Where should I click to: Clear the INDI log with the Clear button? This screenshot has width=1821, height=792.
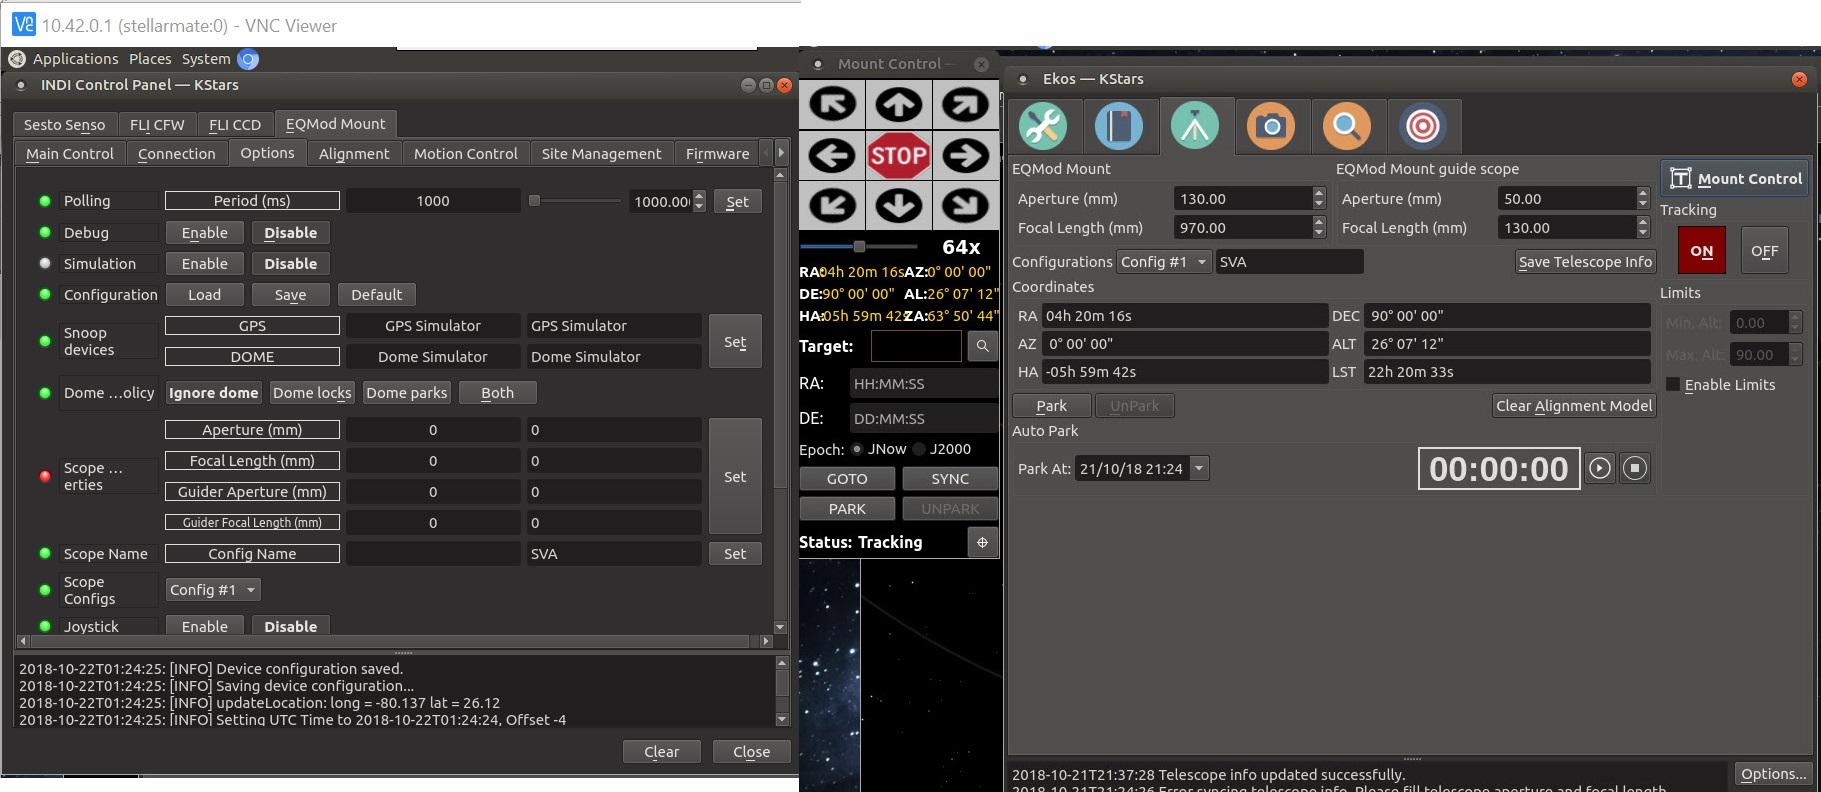click(x=661, y=752)
